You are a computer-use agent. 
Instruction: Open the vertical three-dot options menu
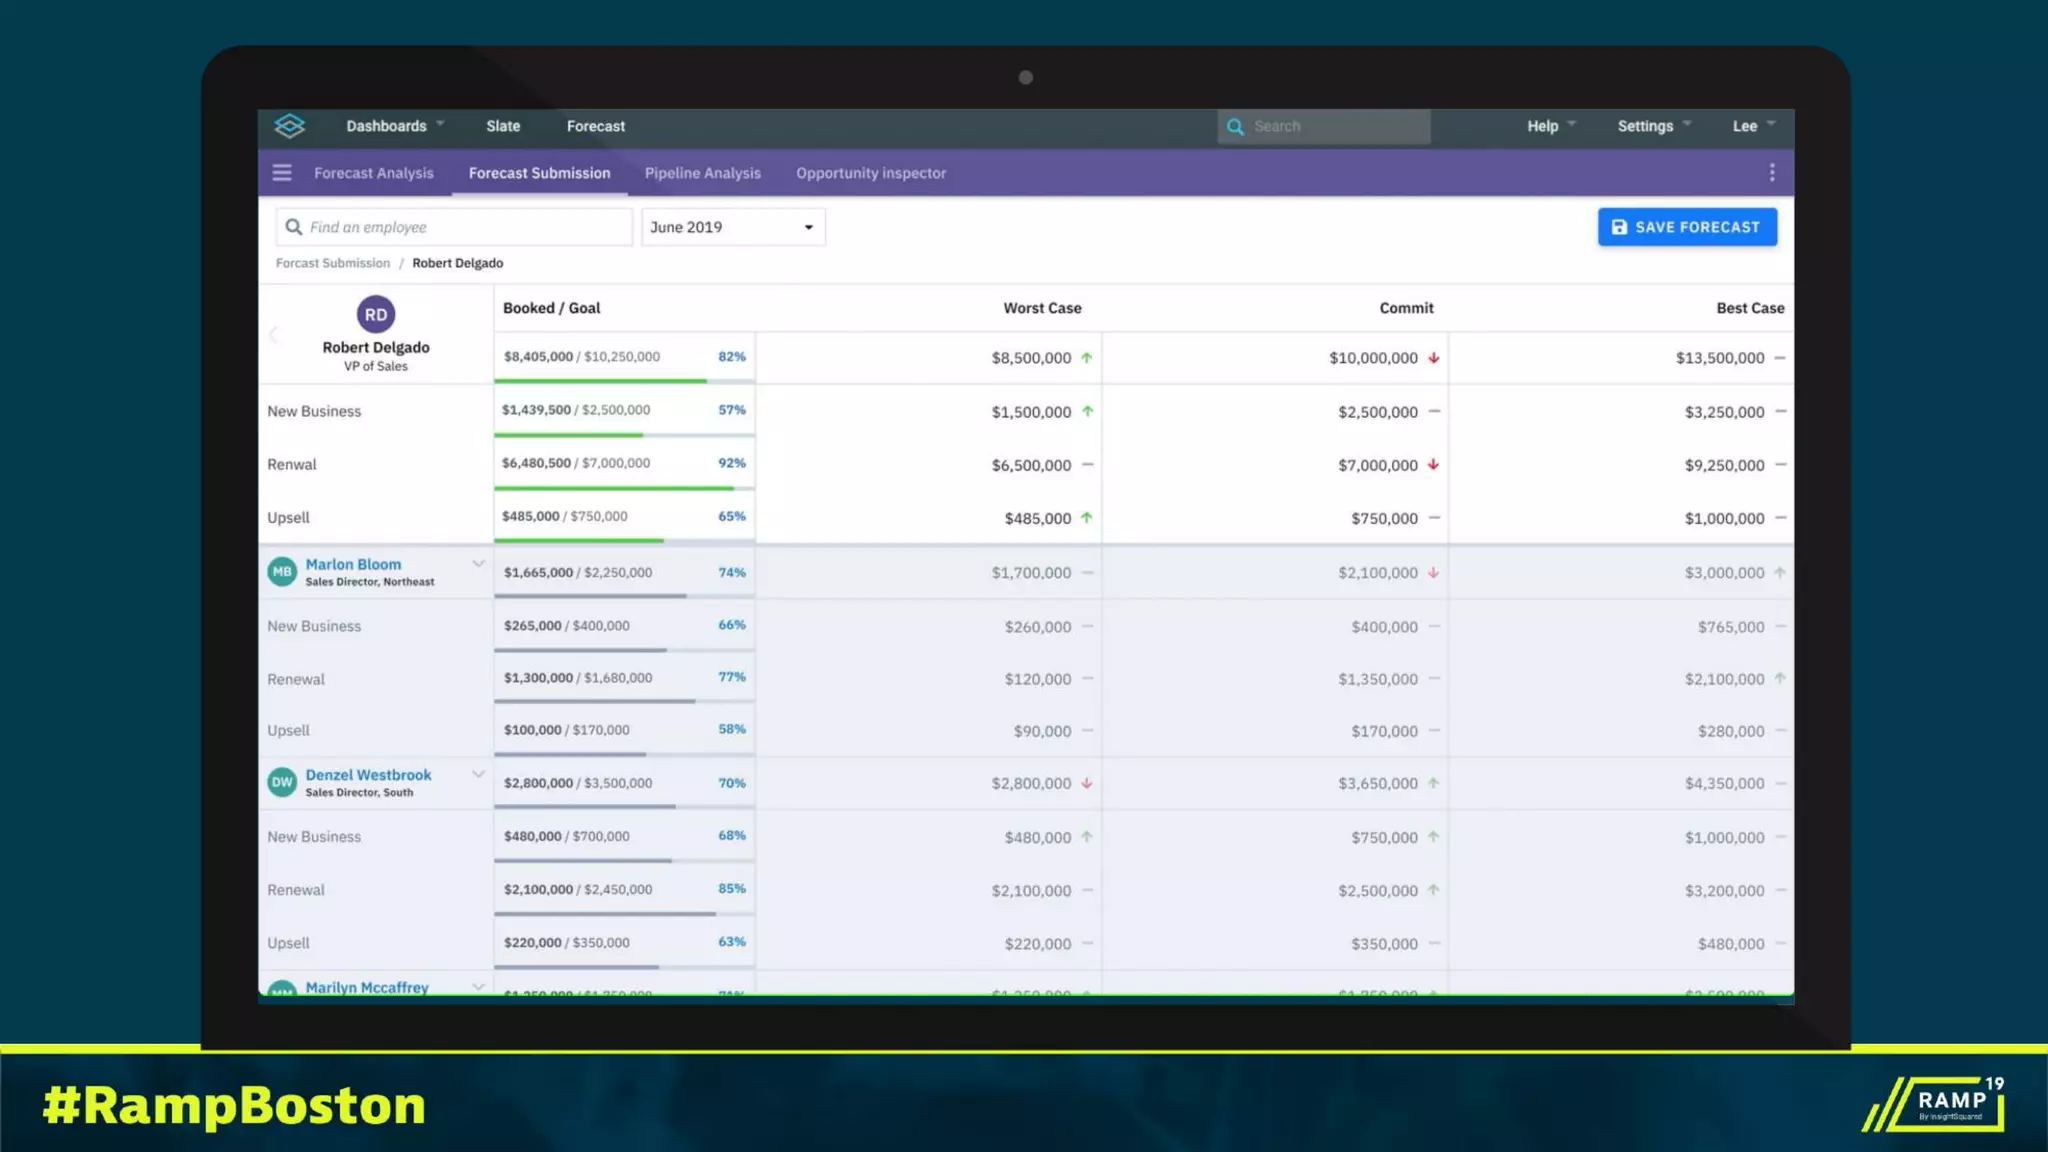pos(1772,173)
